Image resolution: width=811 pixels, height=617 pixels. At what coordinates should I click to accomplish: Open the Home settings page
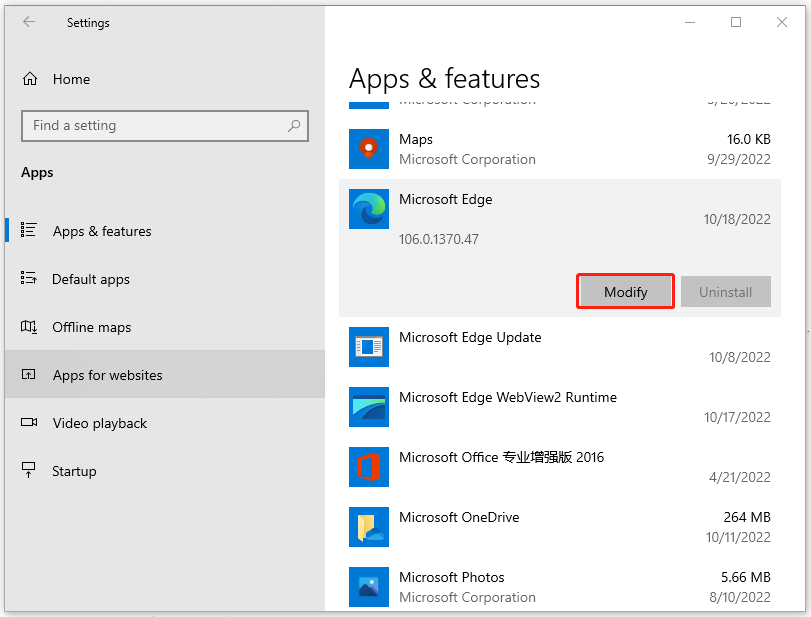coord(70,79)
